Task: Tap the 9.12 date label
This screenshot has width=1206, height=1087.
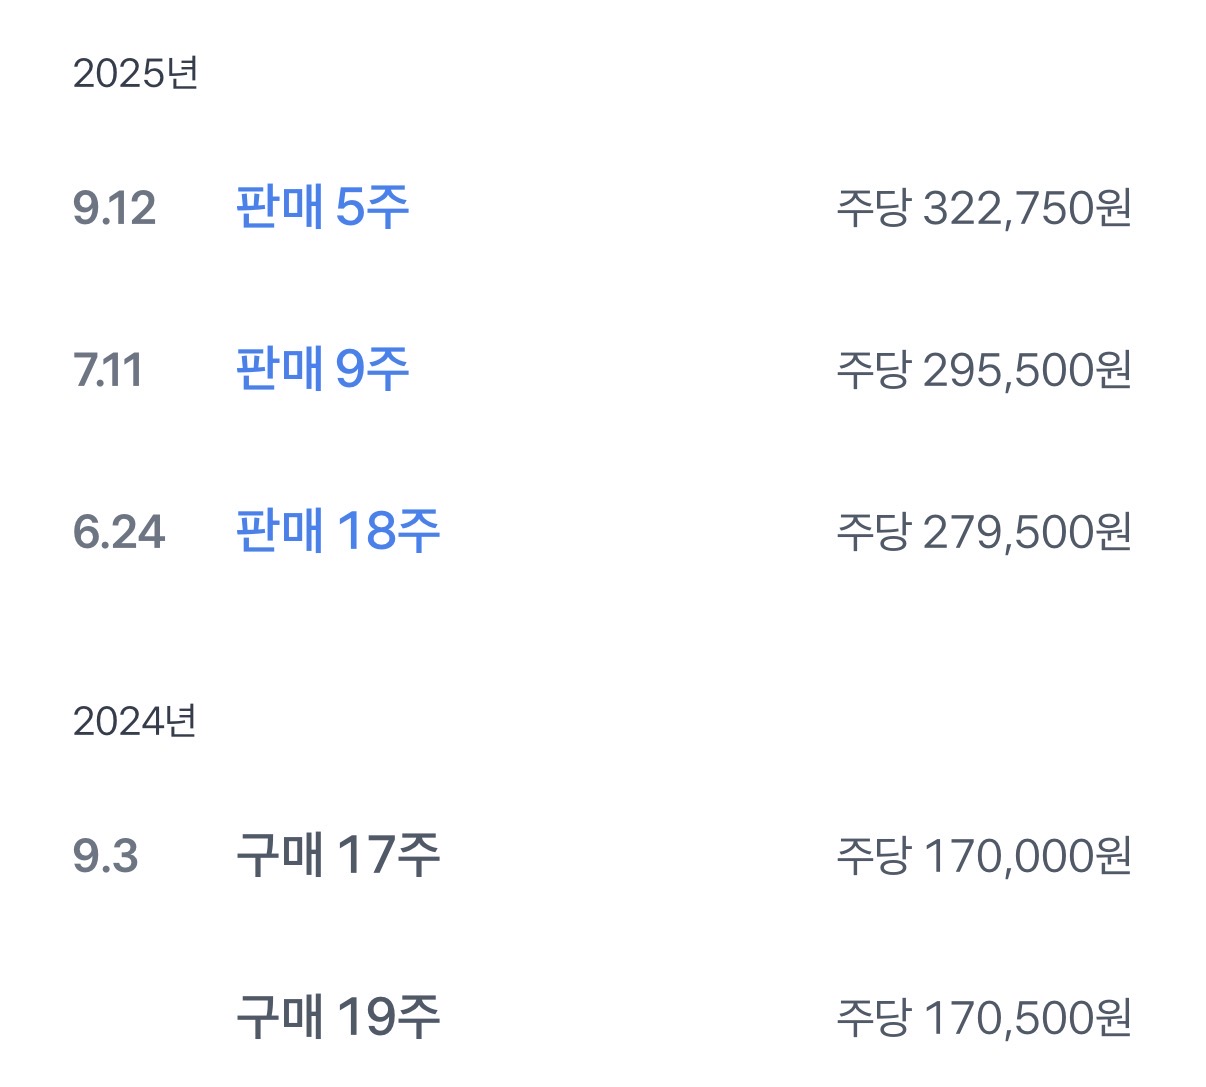Action: (114, 208)
